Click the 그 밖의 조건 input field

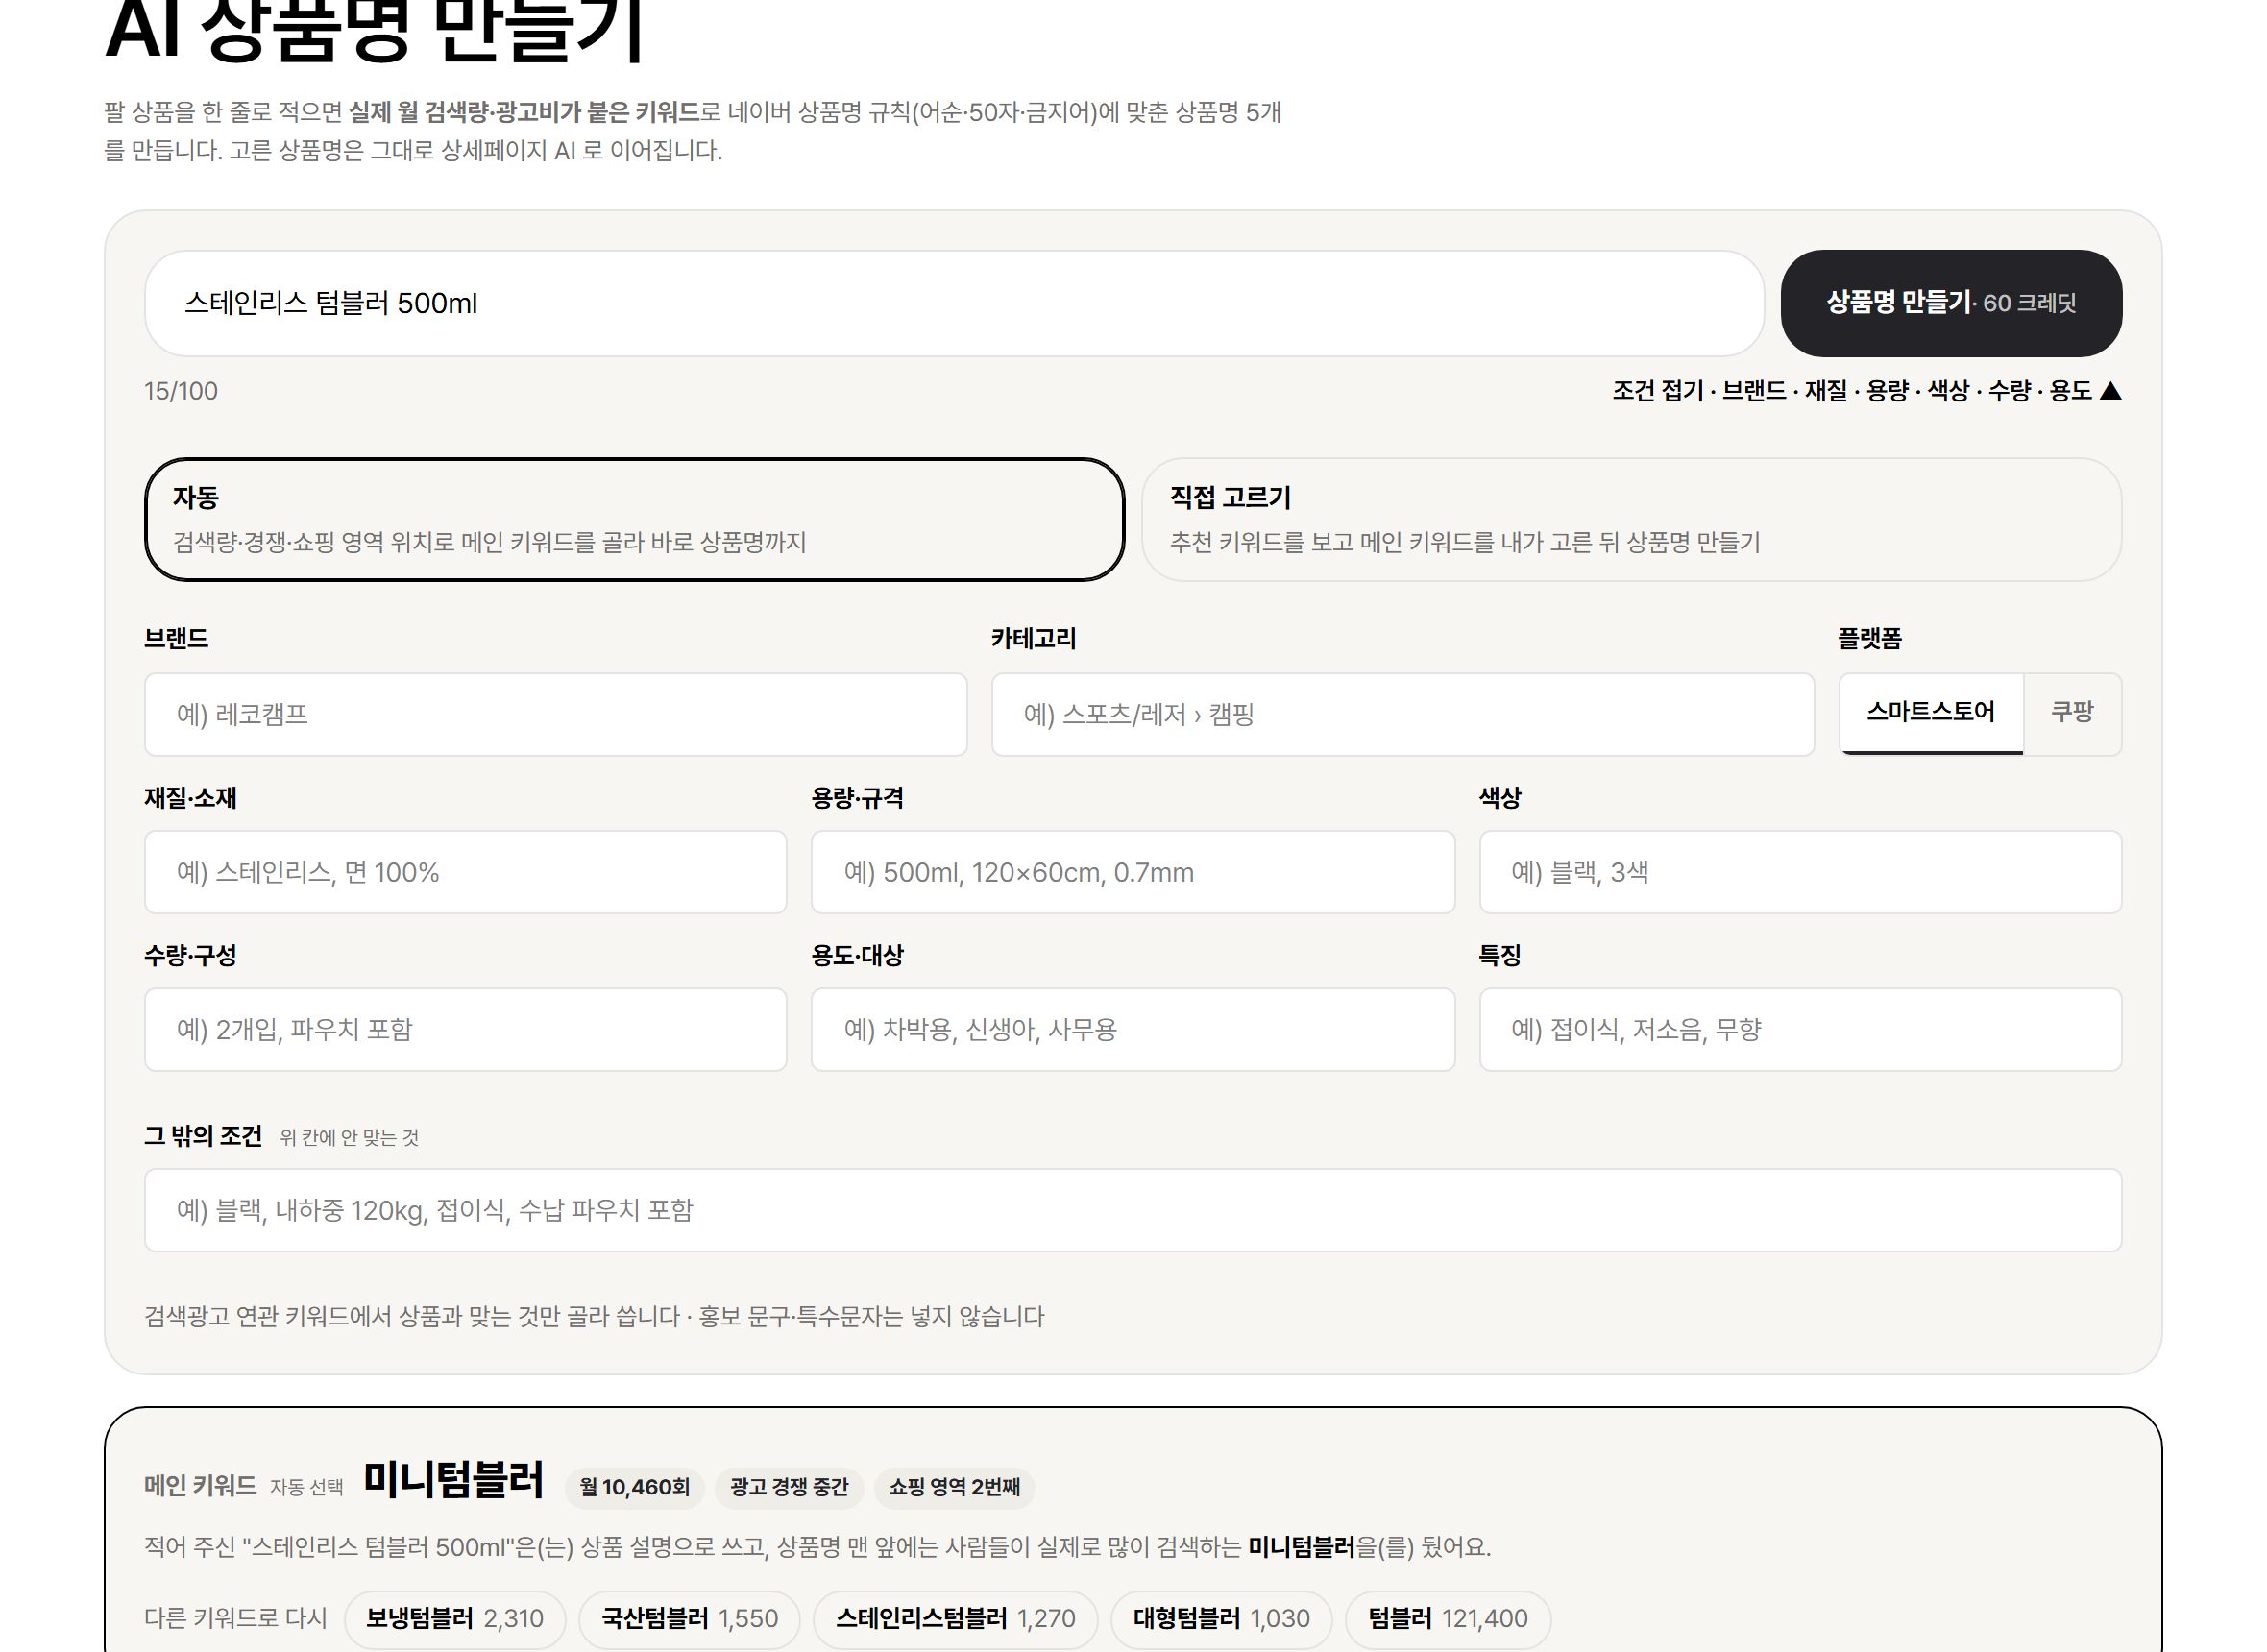[x=1132, y=1210]
